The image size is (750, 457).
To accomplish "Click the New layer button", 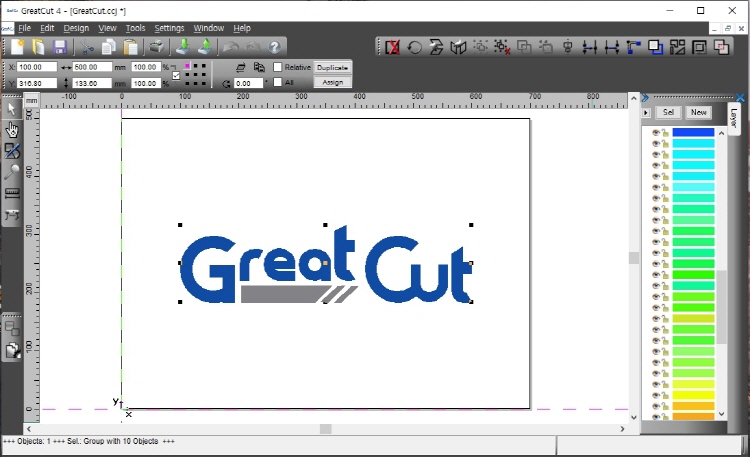I will click(698, 112).
